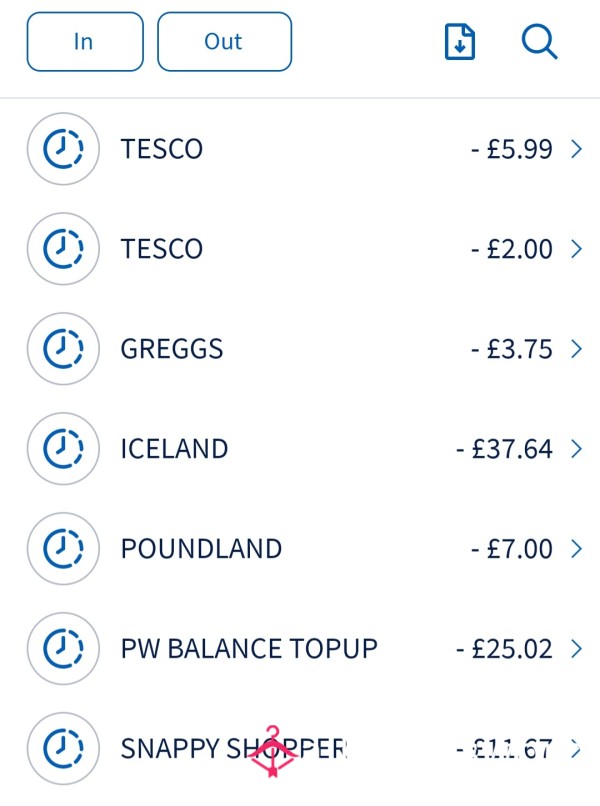Open the search magnifier icon

[539, 42]
